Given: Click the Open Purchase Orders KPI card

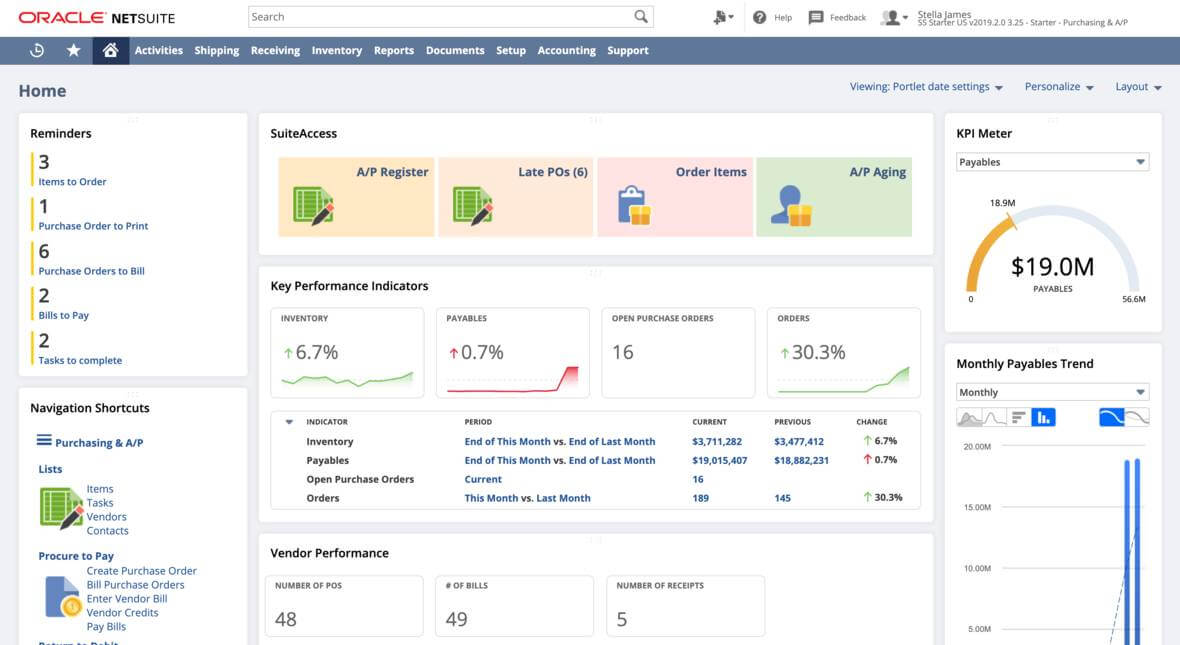Looking at the screenshot, I should click(x=678, y=352).
